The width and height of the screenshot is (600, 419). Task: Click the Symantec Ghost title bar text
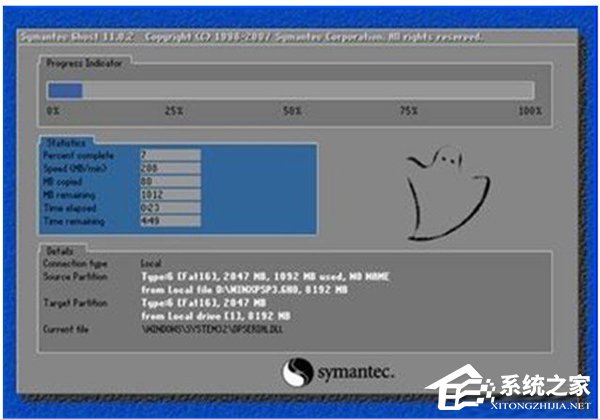251,37
